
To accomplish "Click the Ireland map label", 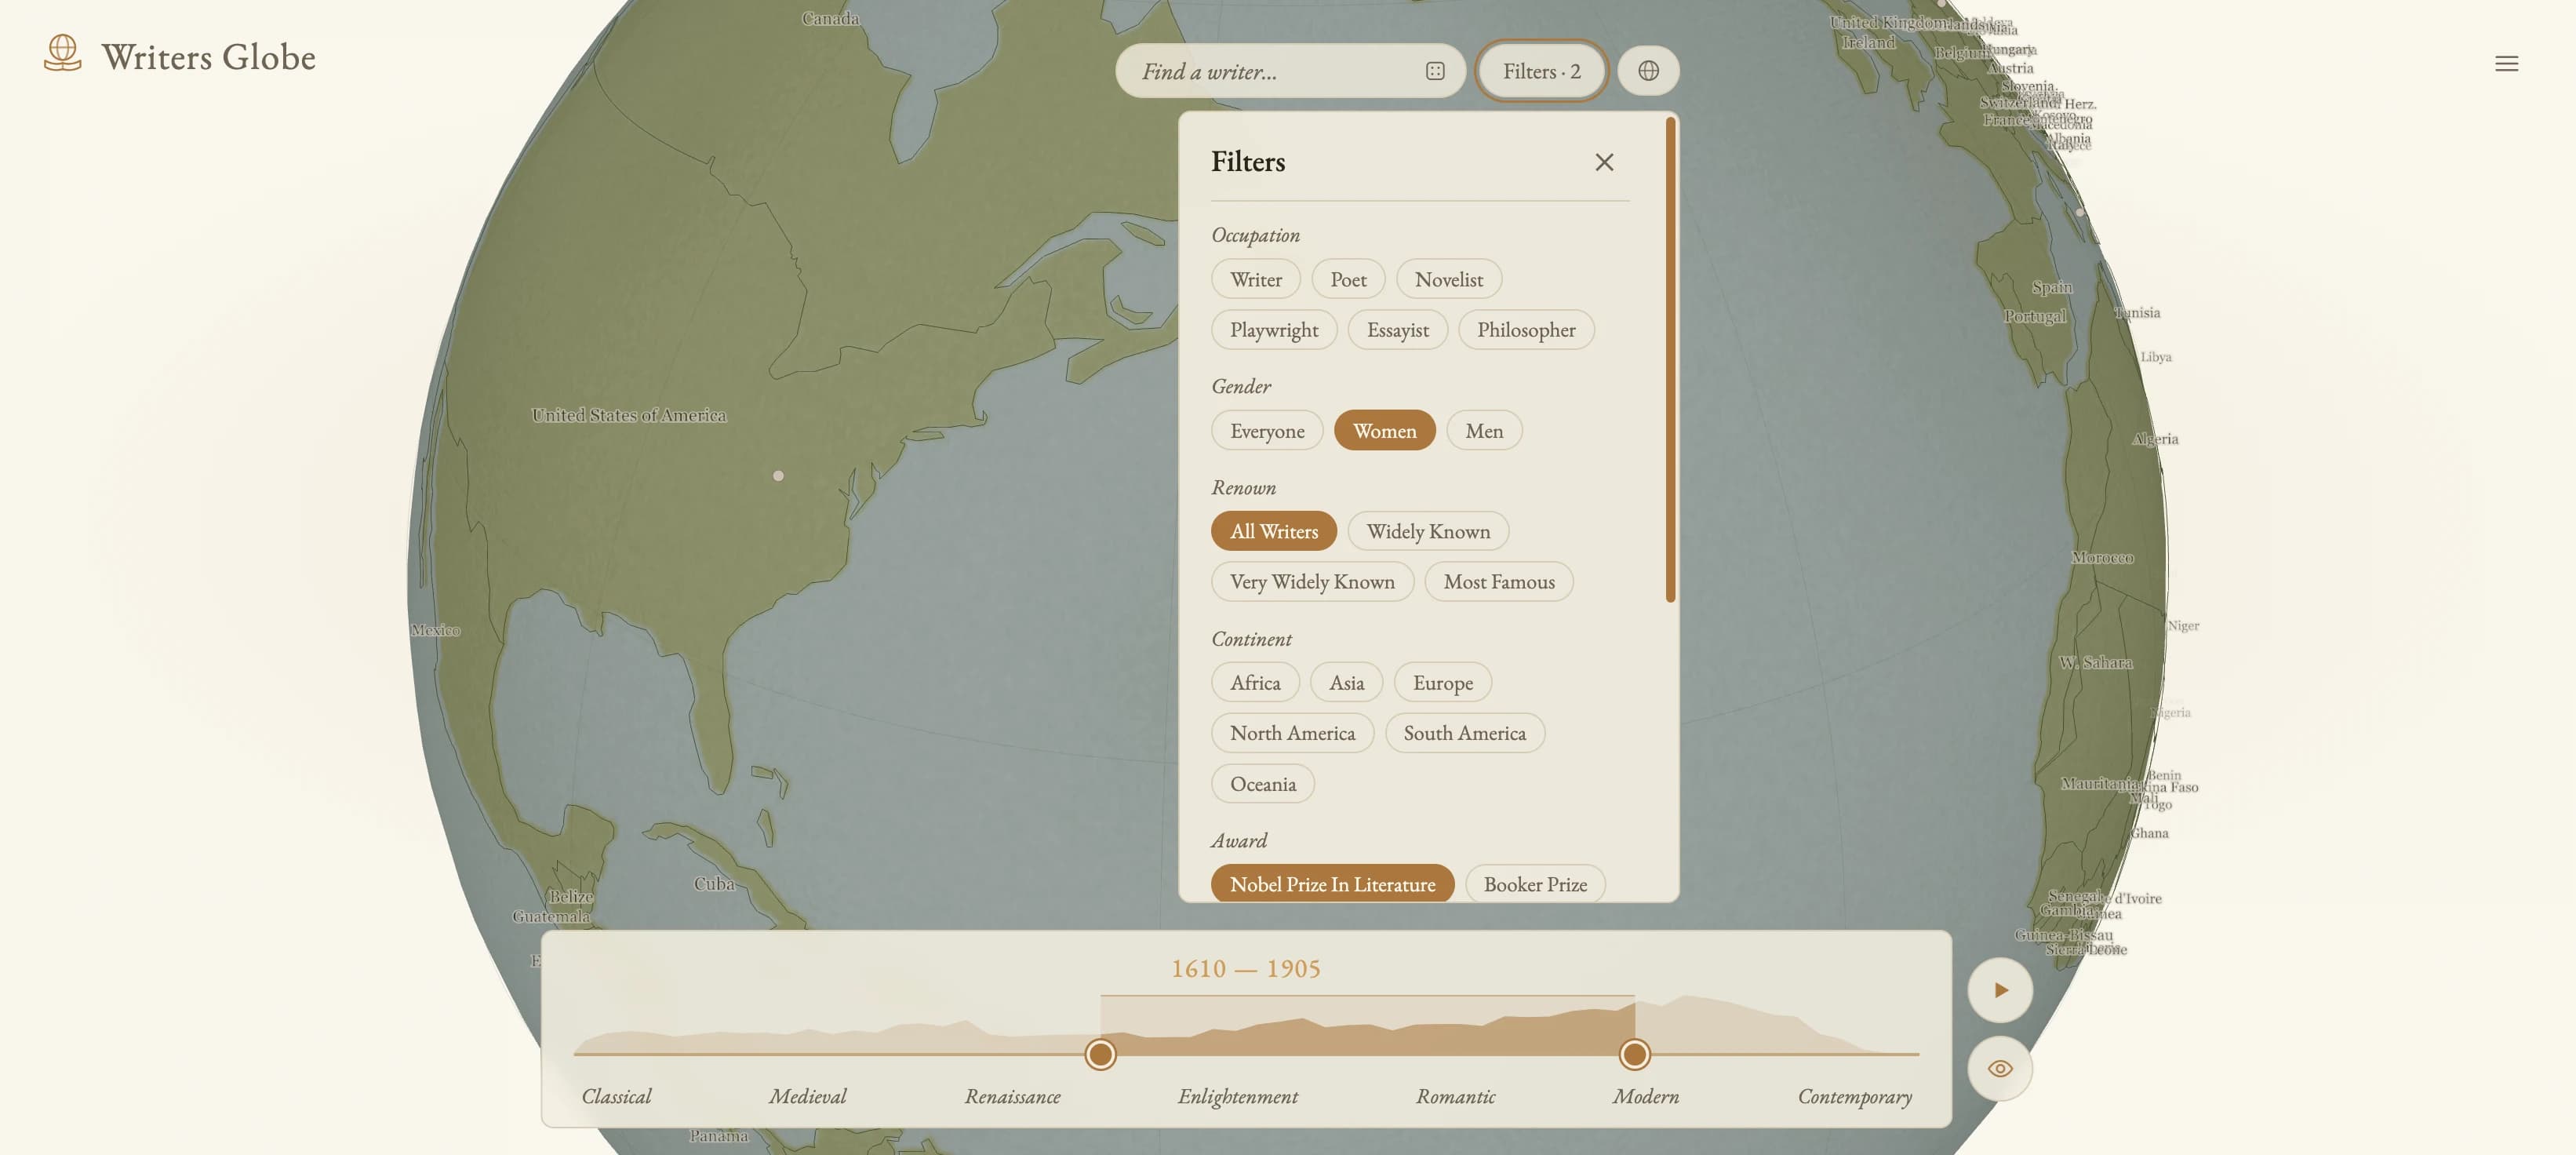I will [1868, 42].
